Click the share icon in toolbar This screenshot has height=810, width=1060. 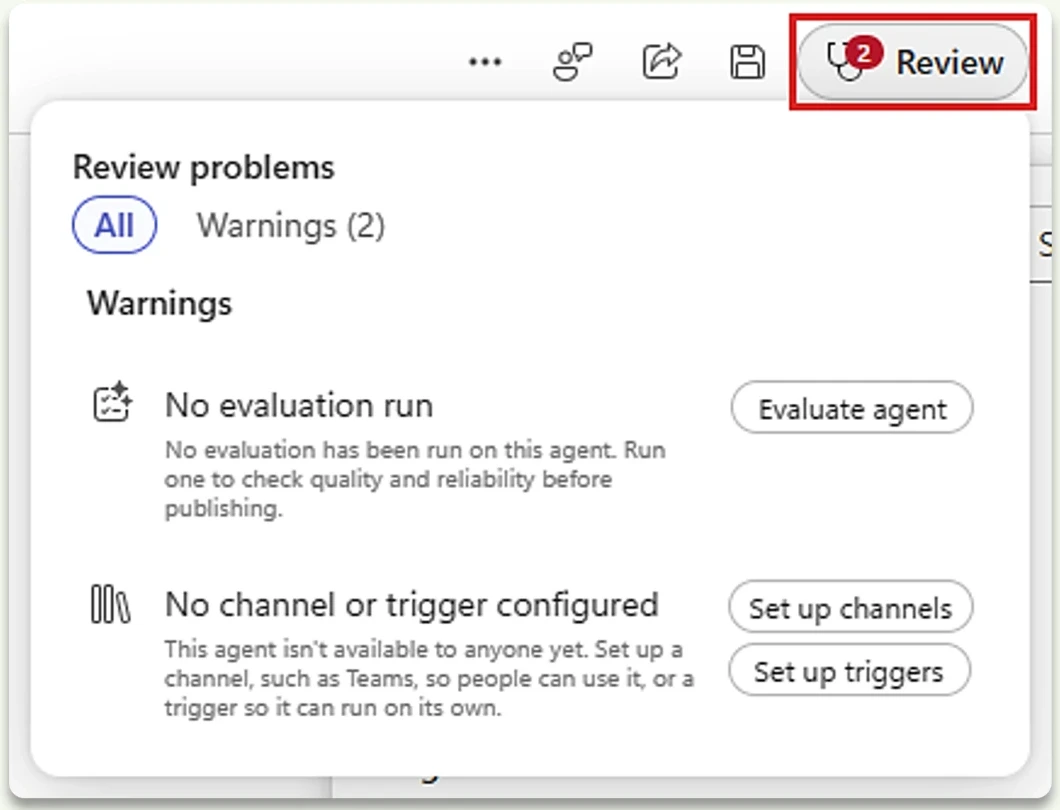661,62
